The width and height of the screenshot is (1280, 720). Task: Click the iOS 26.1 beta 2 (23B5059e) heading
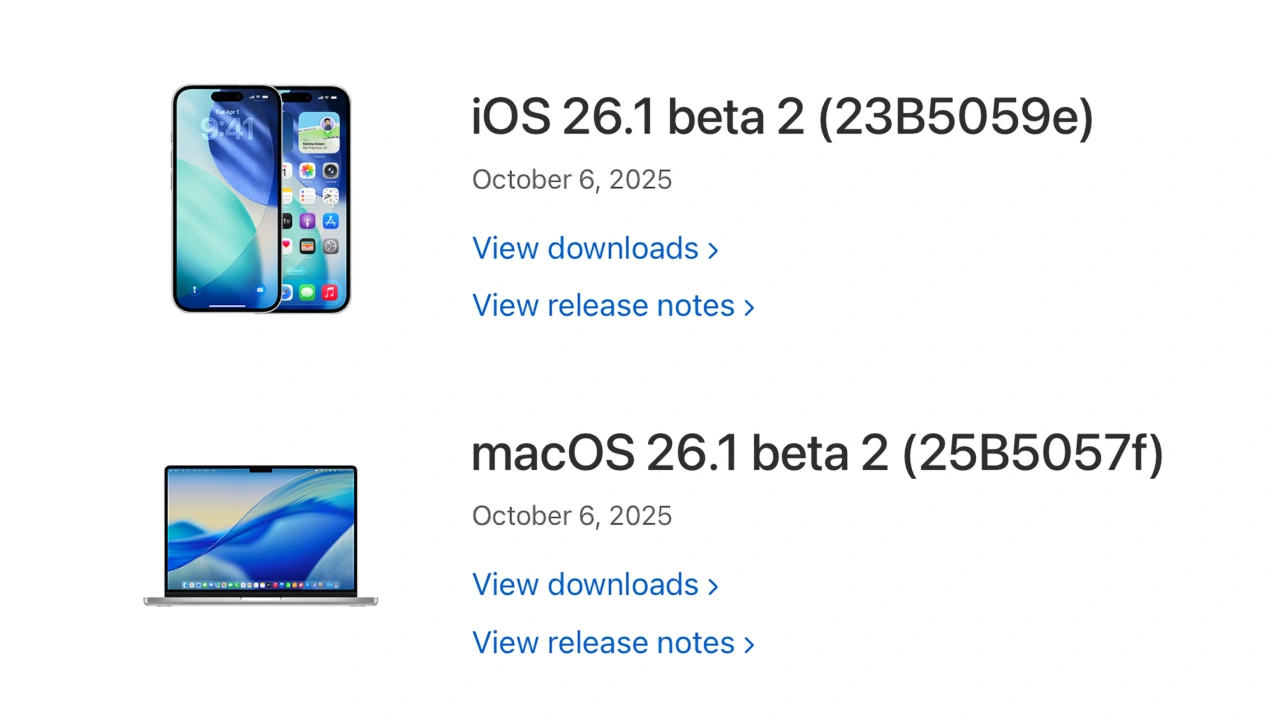[x=782, y=119]
